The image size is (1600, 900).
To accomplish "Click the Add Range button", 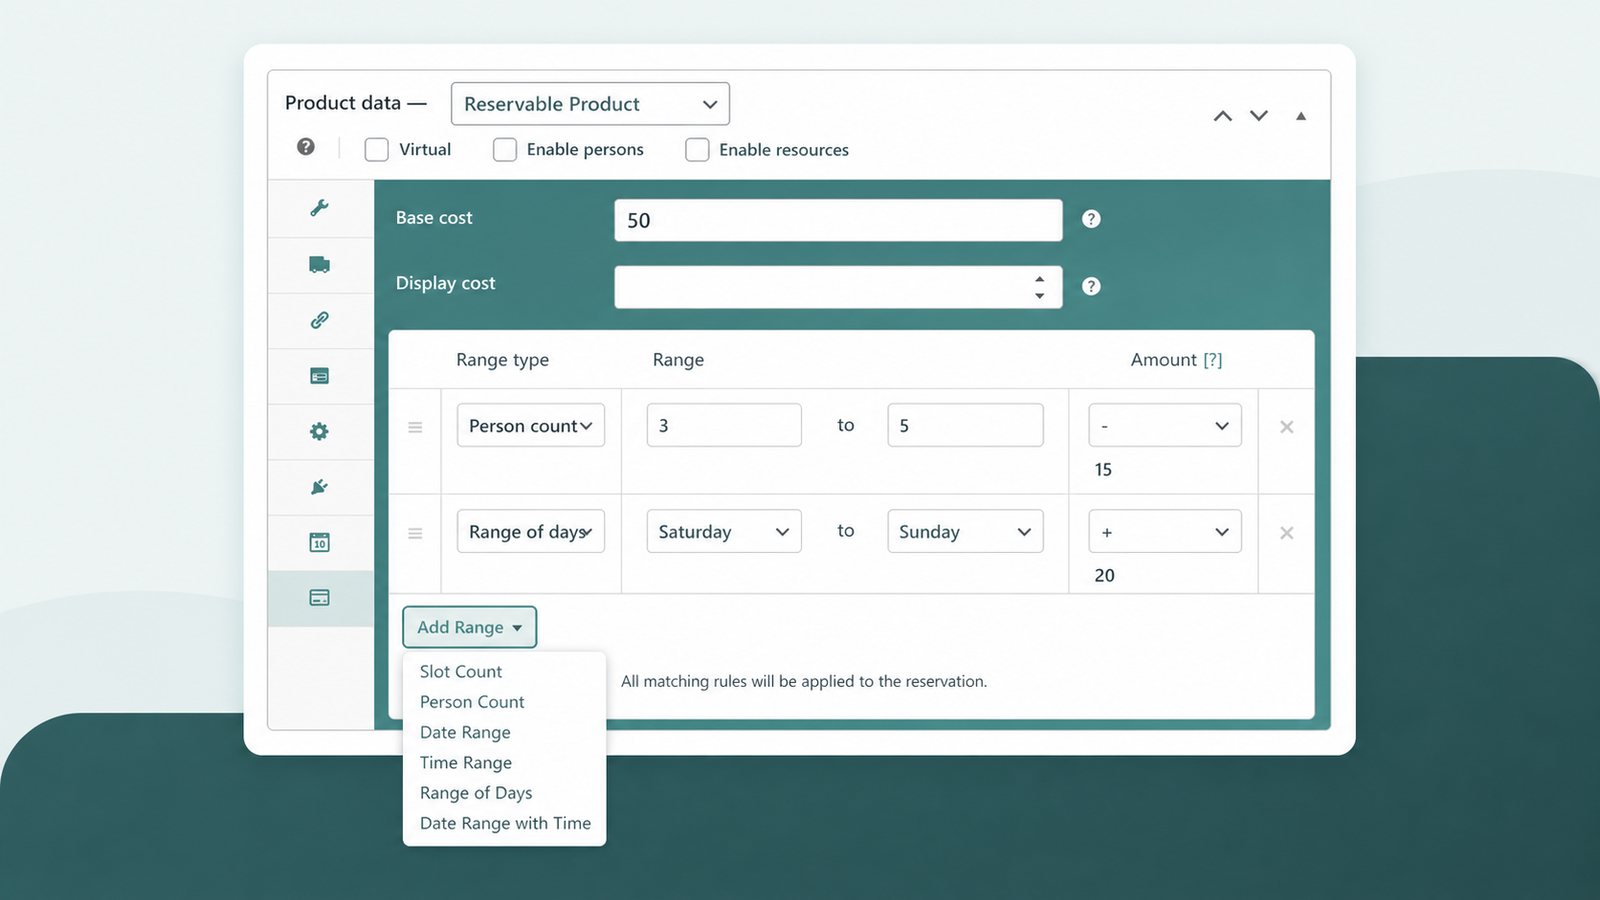I will pyautogui.click(x=470, y=627).
